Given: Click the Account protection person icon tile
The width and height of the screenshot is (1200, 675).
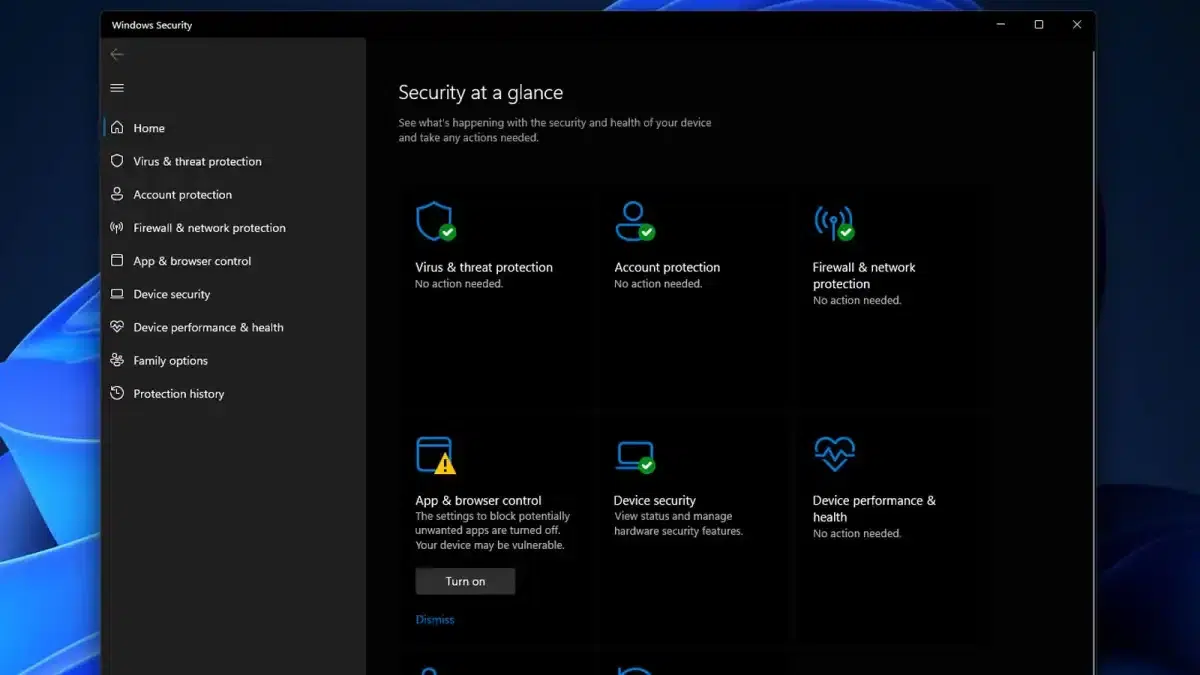Looking at the screenshot, I should (634, 221).
